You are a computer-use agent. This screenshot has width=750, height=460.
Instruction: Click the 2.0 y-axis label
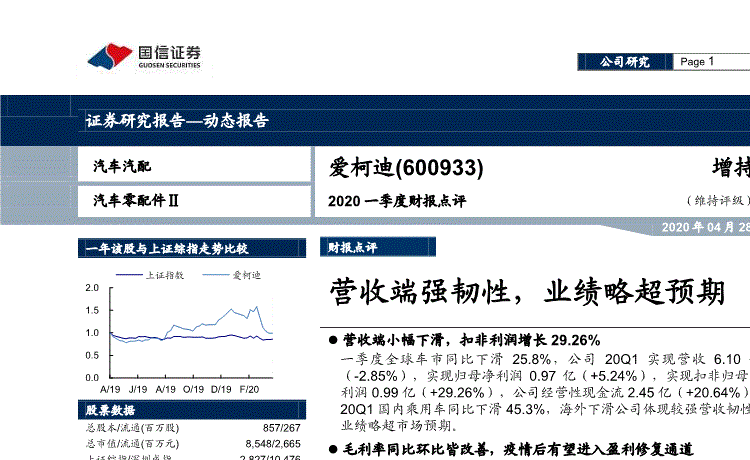[x=92, y=287]
